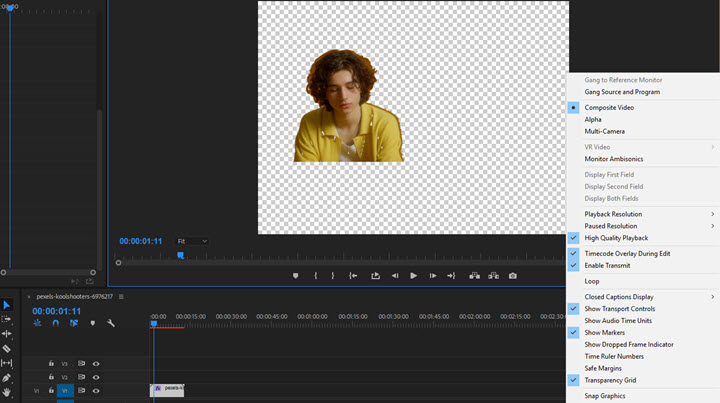
Task: Click the Export Frame camera icon
Action: pyautogui.click(x=513, y=276)
